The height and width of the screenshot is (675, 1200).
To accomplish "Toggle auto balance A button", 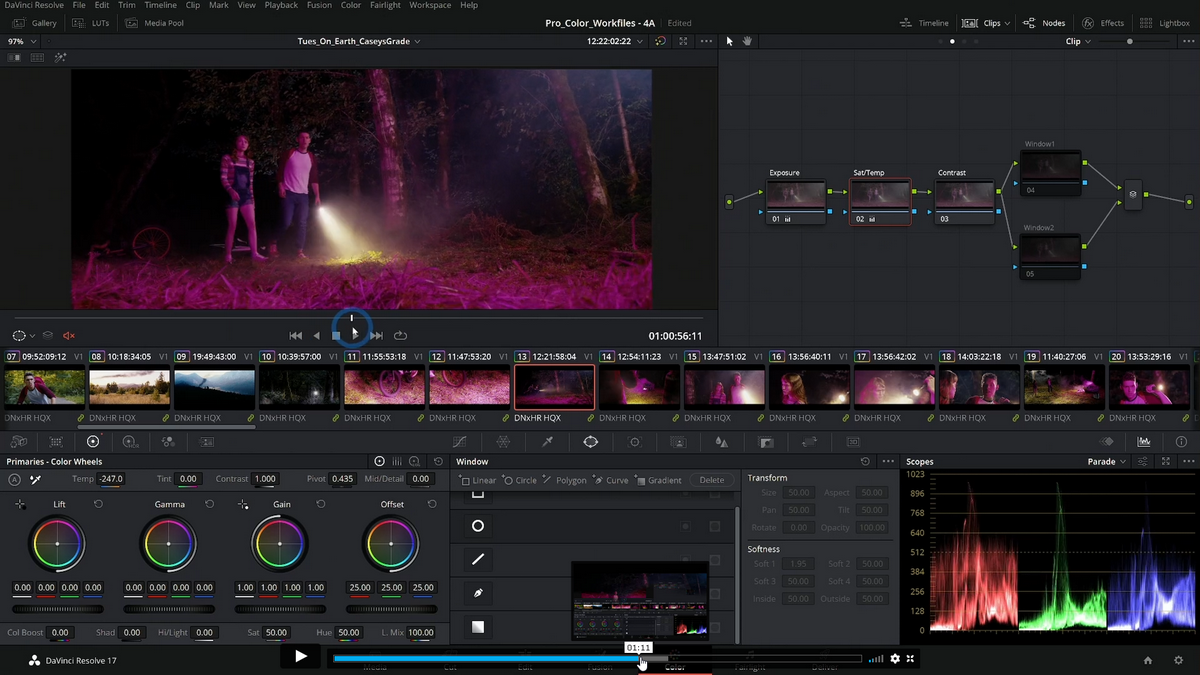I will pos(14,480).
